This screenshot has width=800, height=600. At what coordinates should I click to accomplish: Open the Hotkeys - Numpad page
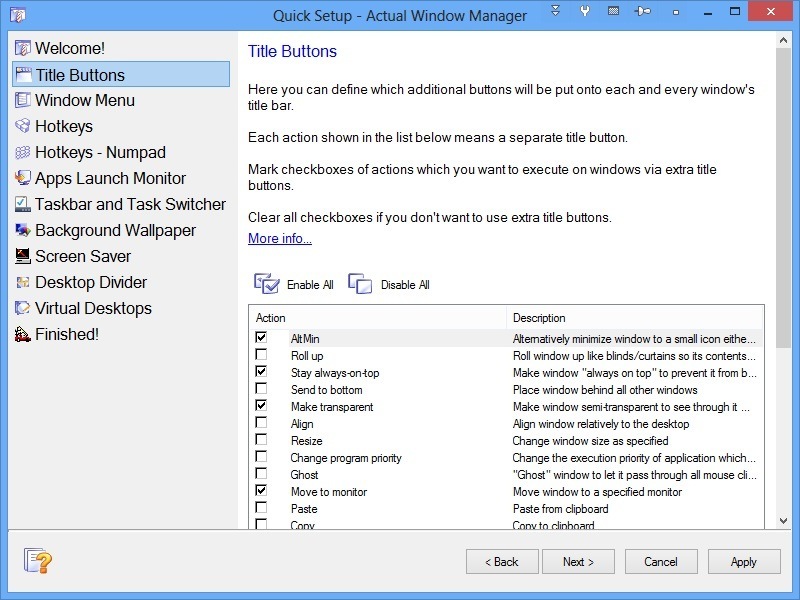[97, 152]
